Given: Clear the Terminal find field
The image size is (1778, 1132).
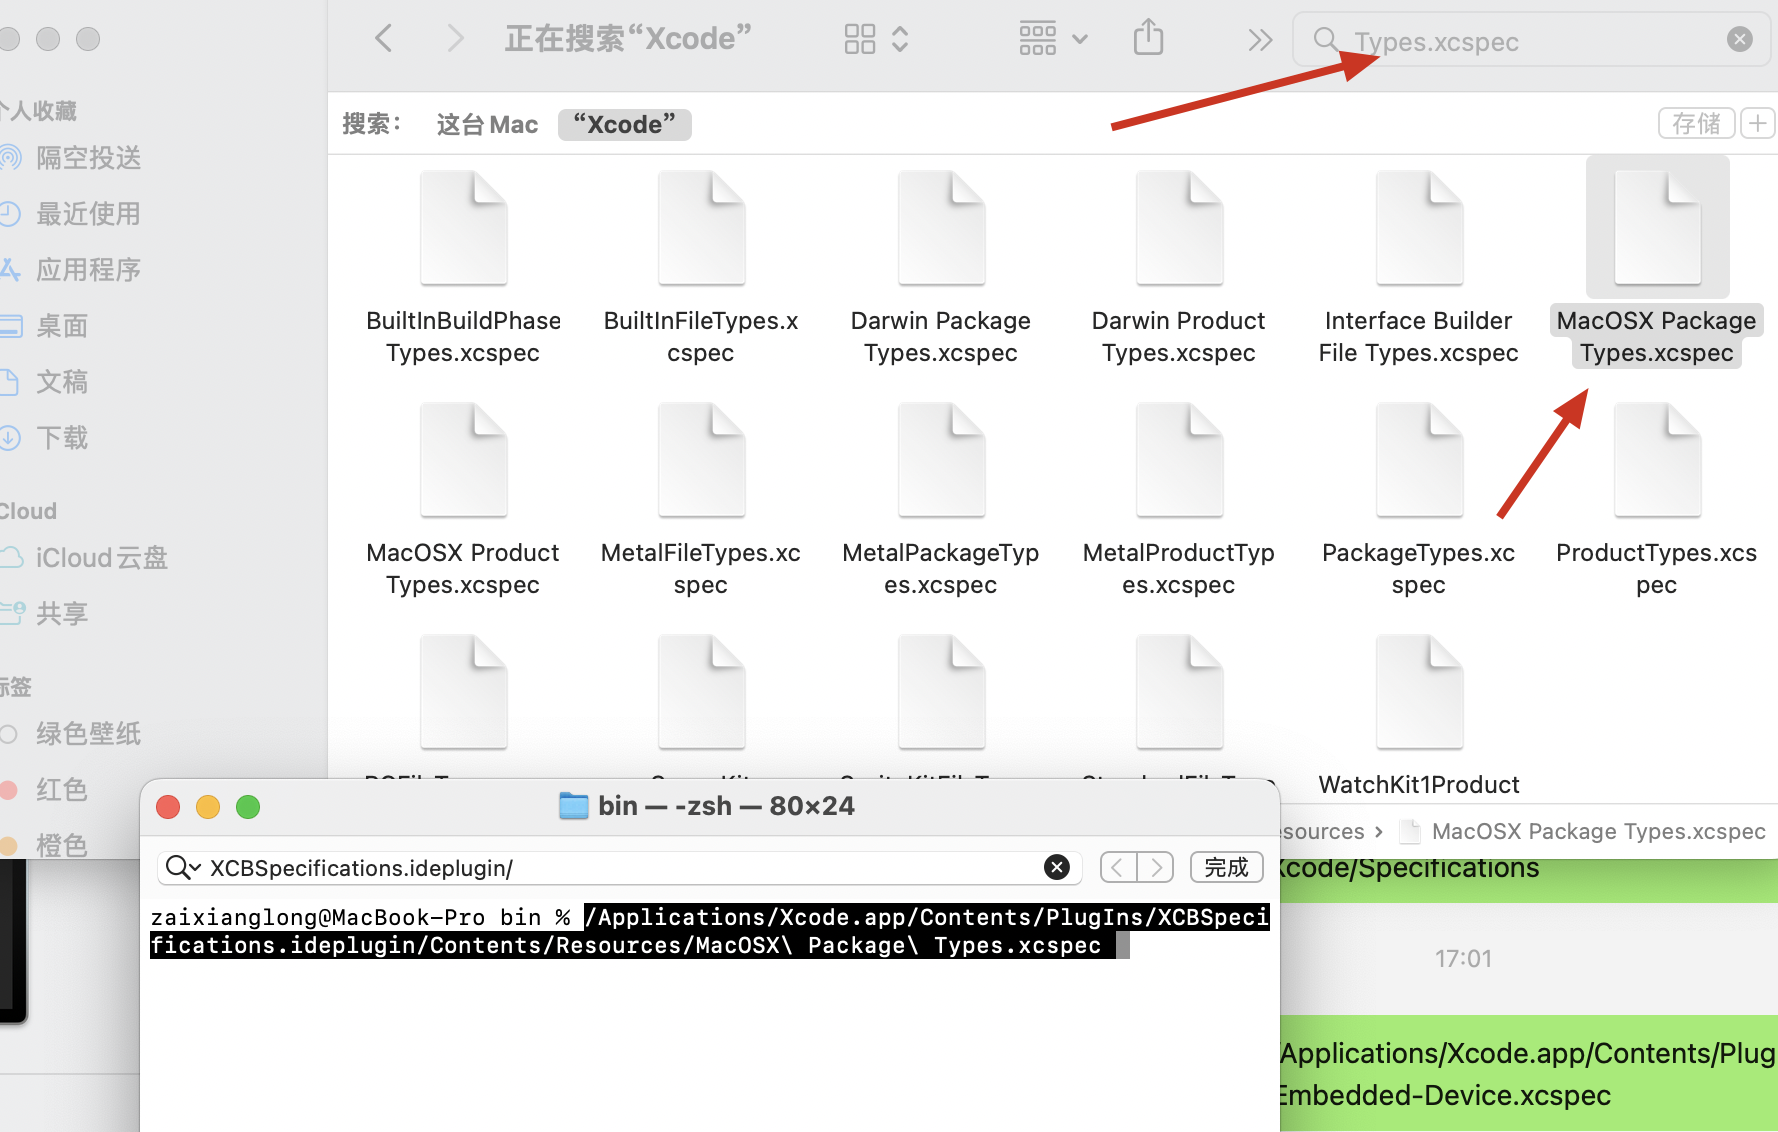Looking at the screenshot, I should (x=1057, y=867).
